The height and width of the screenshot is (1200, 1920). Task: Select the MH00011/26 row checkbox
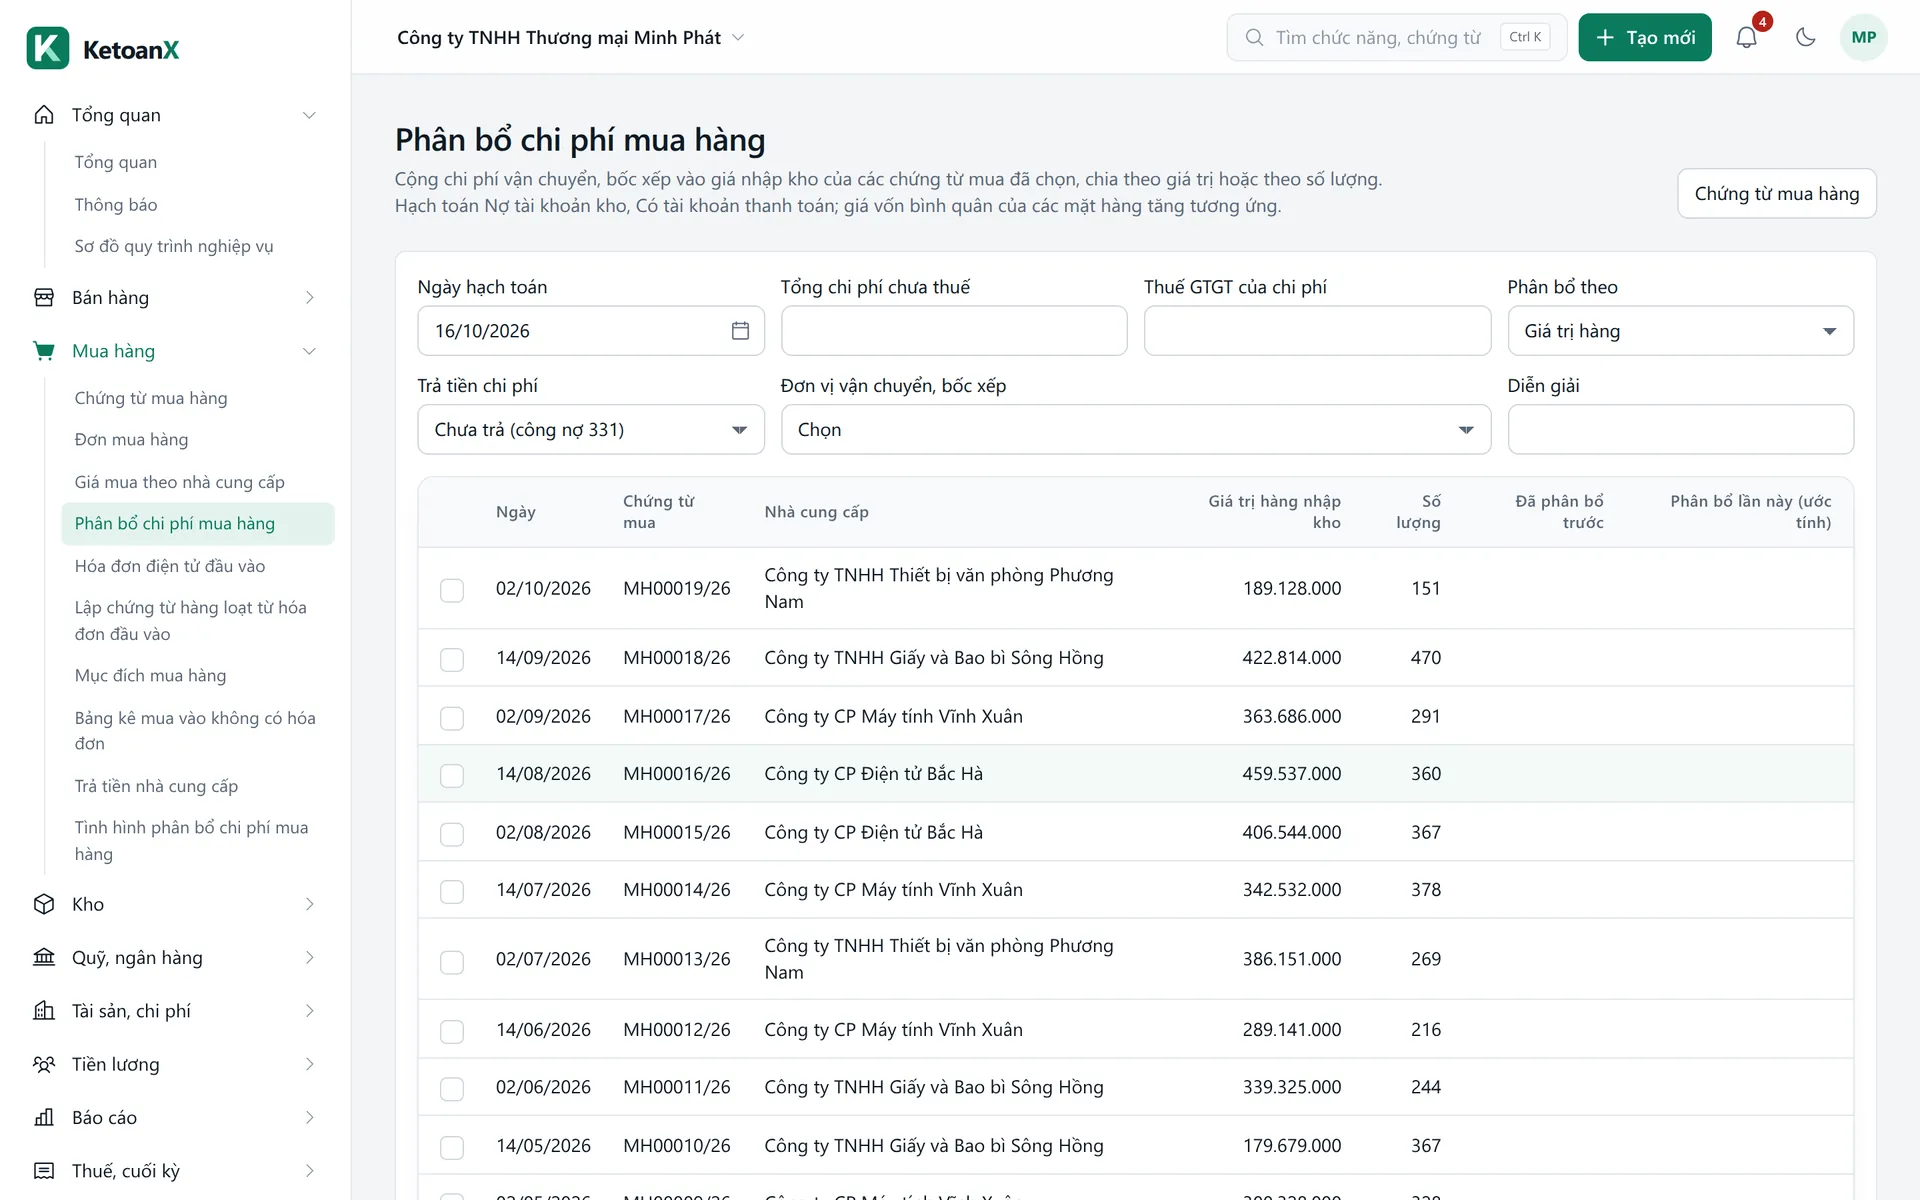452,1088
